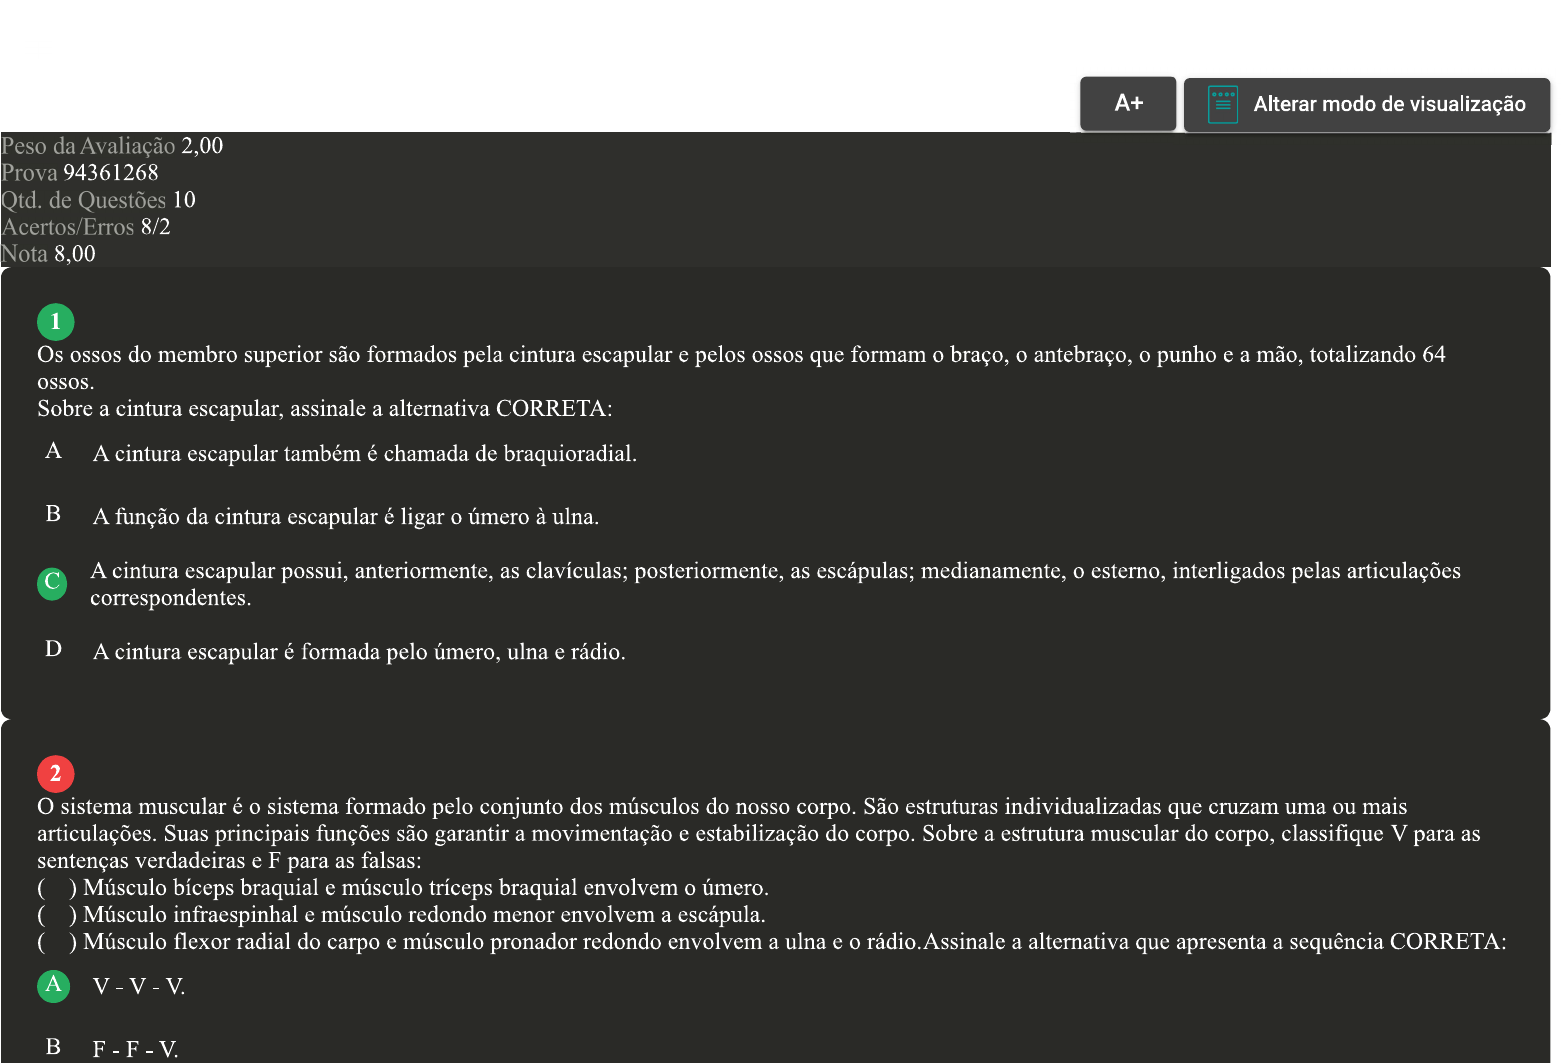The height and width of the screenshot is (1063, 1562).
Task: Click answer text about ligar o úmero à ulna
Action: point(346,517)
